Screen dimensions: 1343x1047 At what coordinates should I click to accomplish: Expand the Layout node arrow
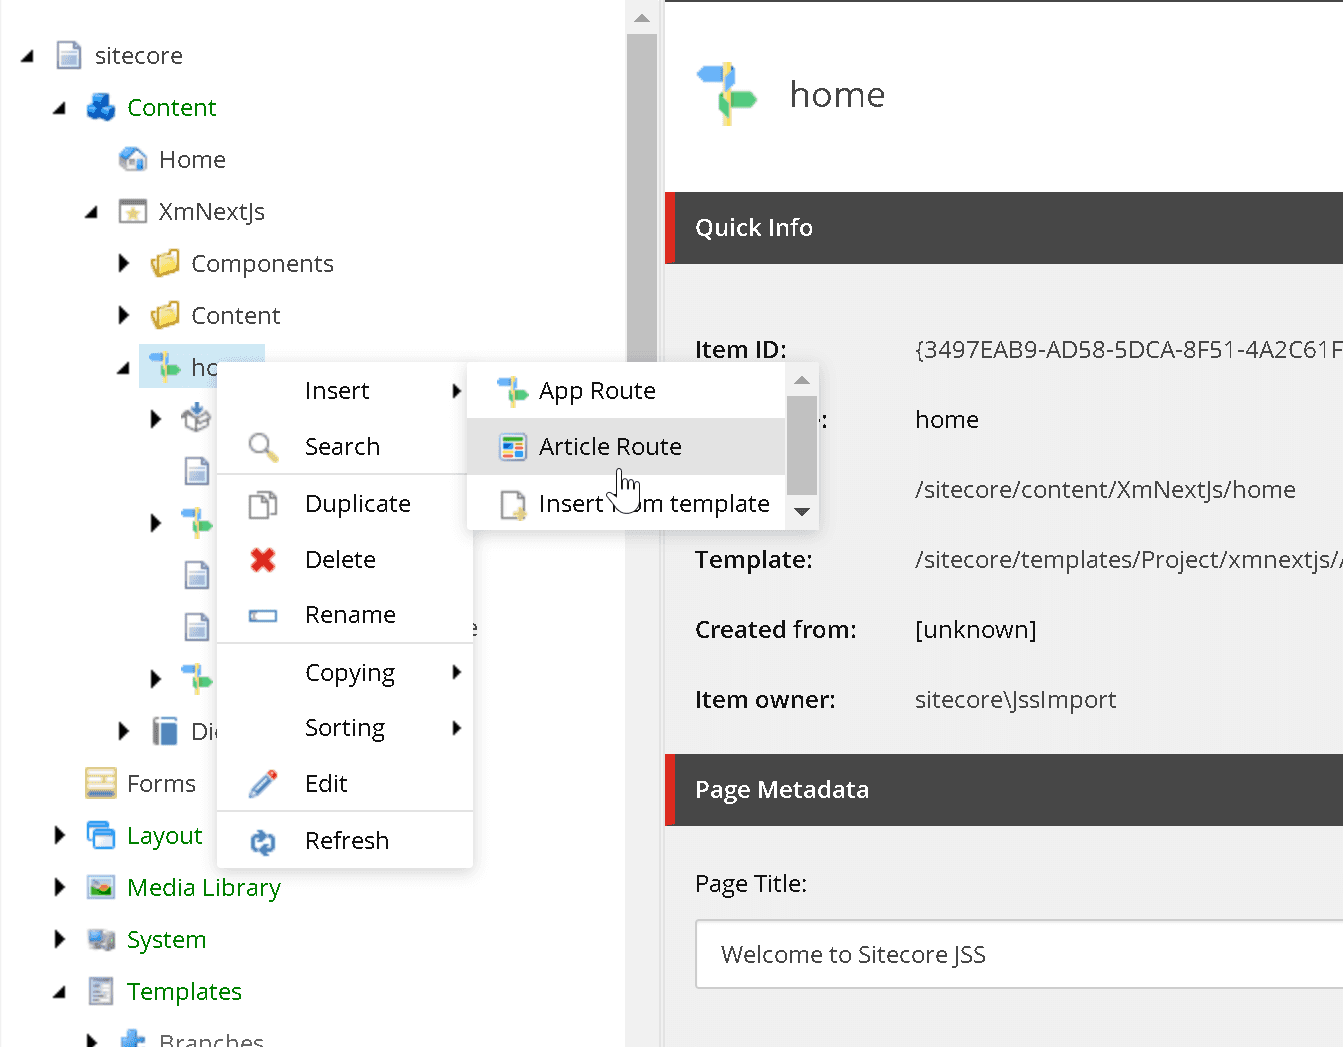60,835
